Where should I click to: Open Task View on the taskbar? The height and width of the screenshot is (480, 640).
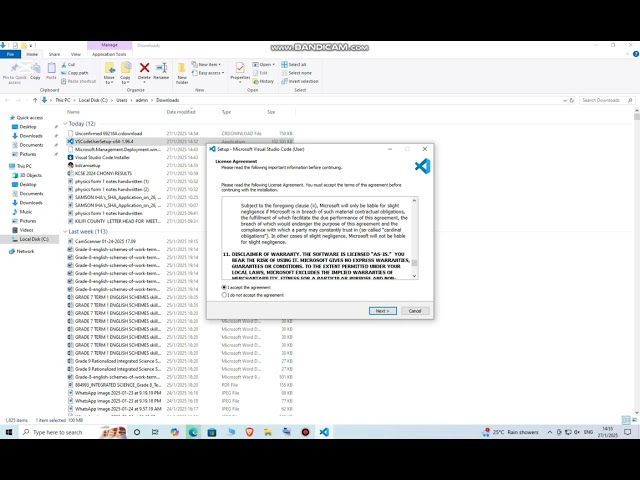coord(155,432)
